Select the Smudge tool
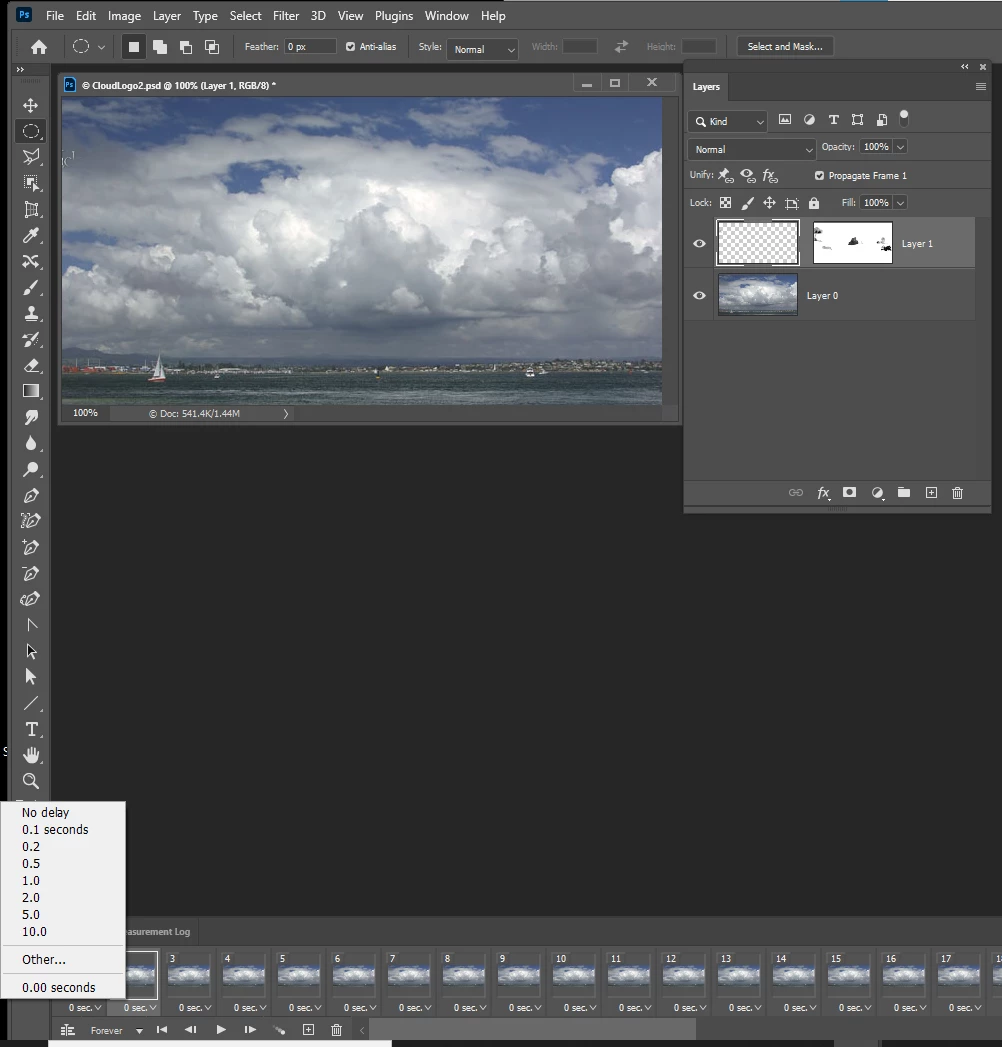This screenshot has height=1047, width=1002. [31, 418]
